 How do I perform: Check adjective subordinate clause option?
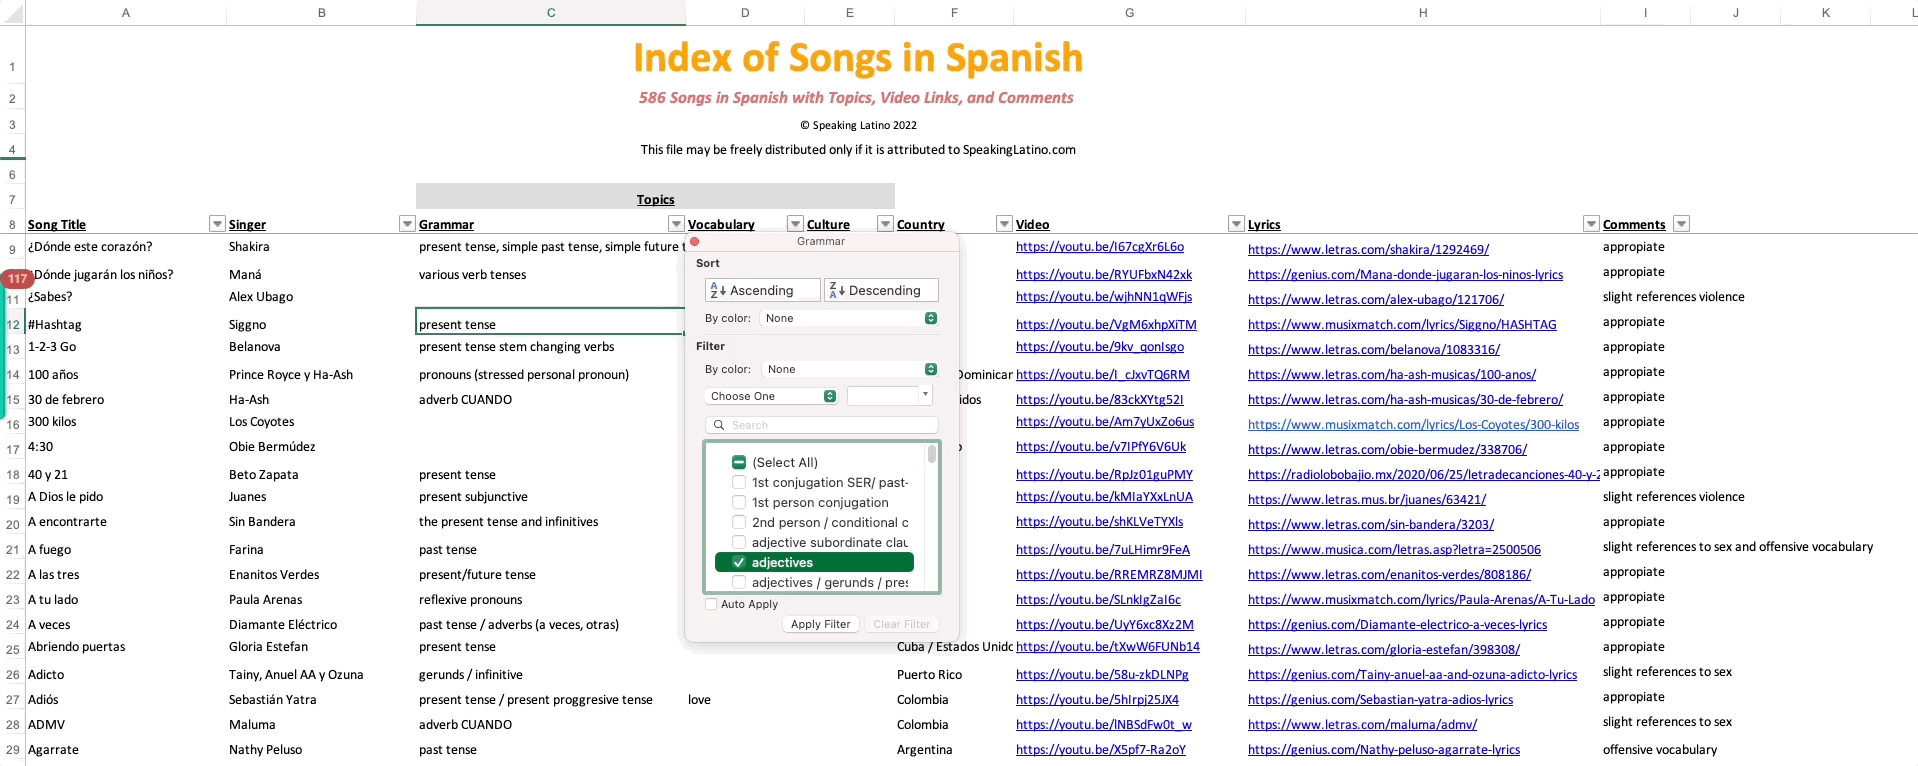[739, 542]
